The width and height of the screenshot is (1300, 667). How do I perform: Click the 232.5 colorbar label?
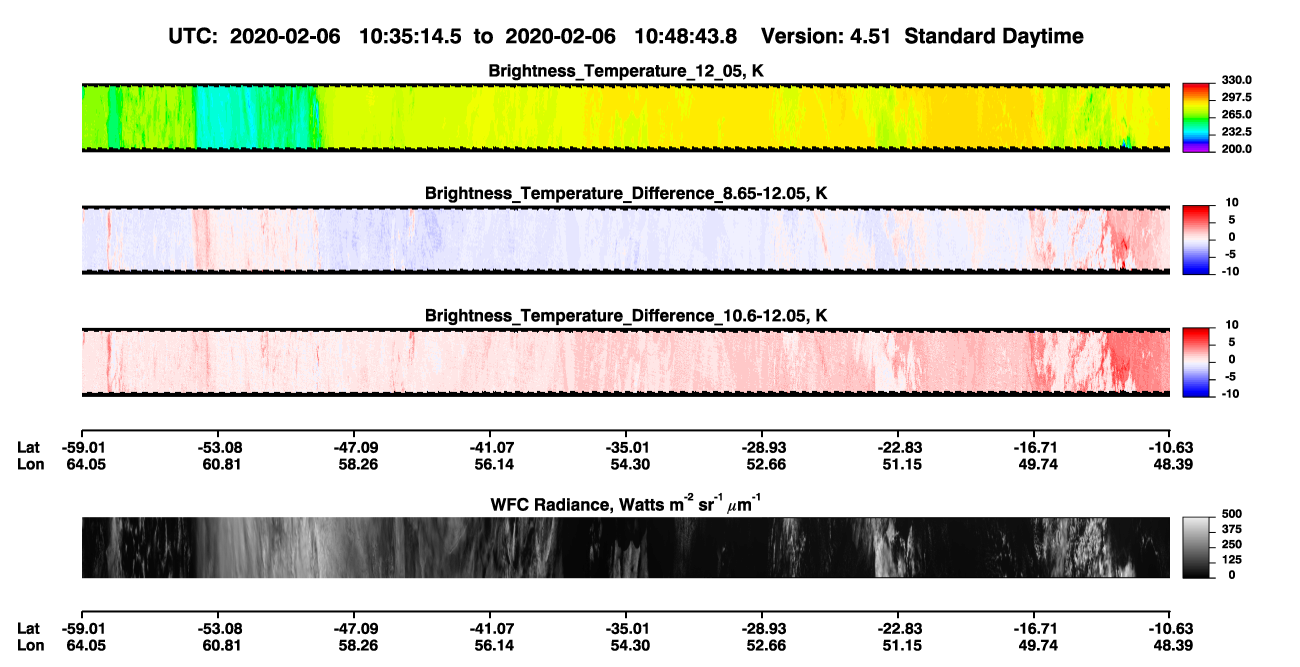click(1236, 131)
